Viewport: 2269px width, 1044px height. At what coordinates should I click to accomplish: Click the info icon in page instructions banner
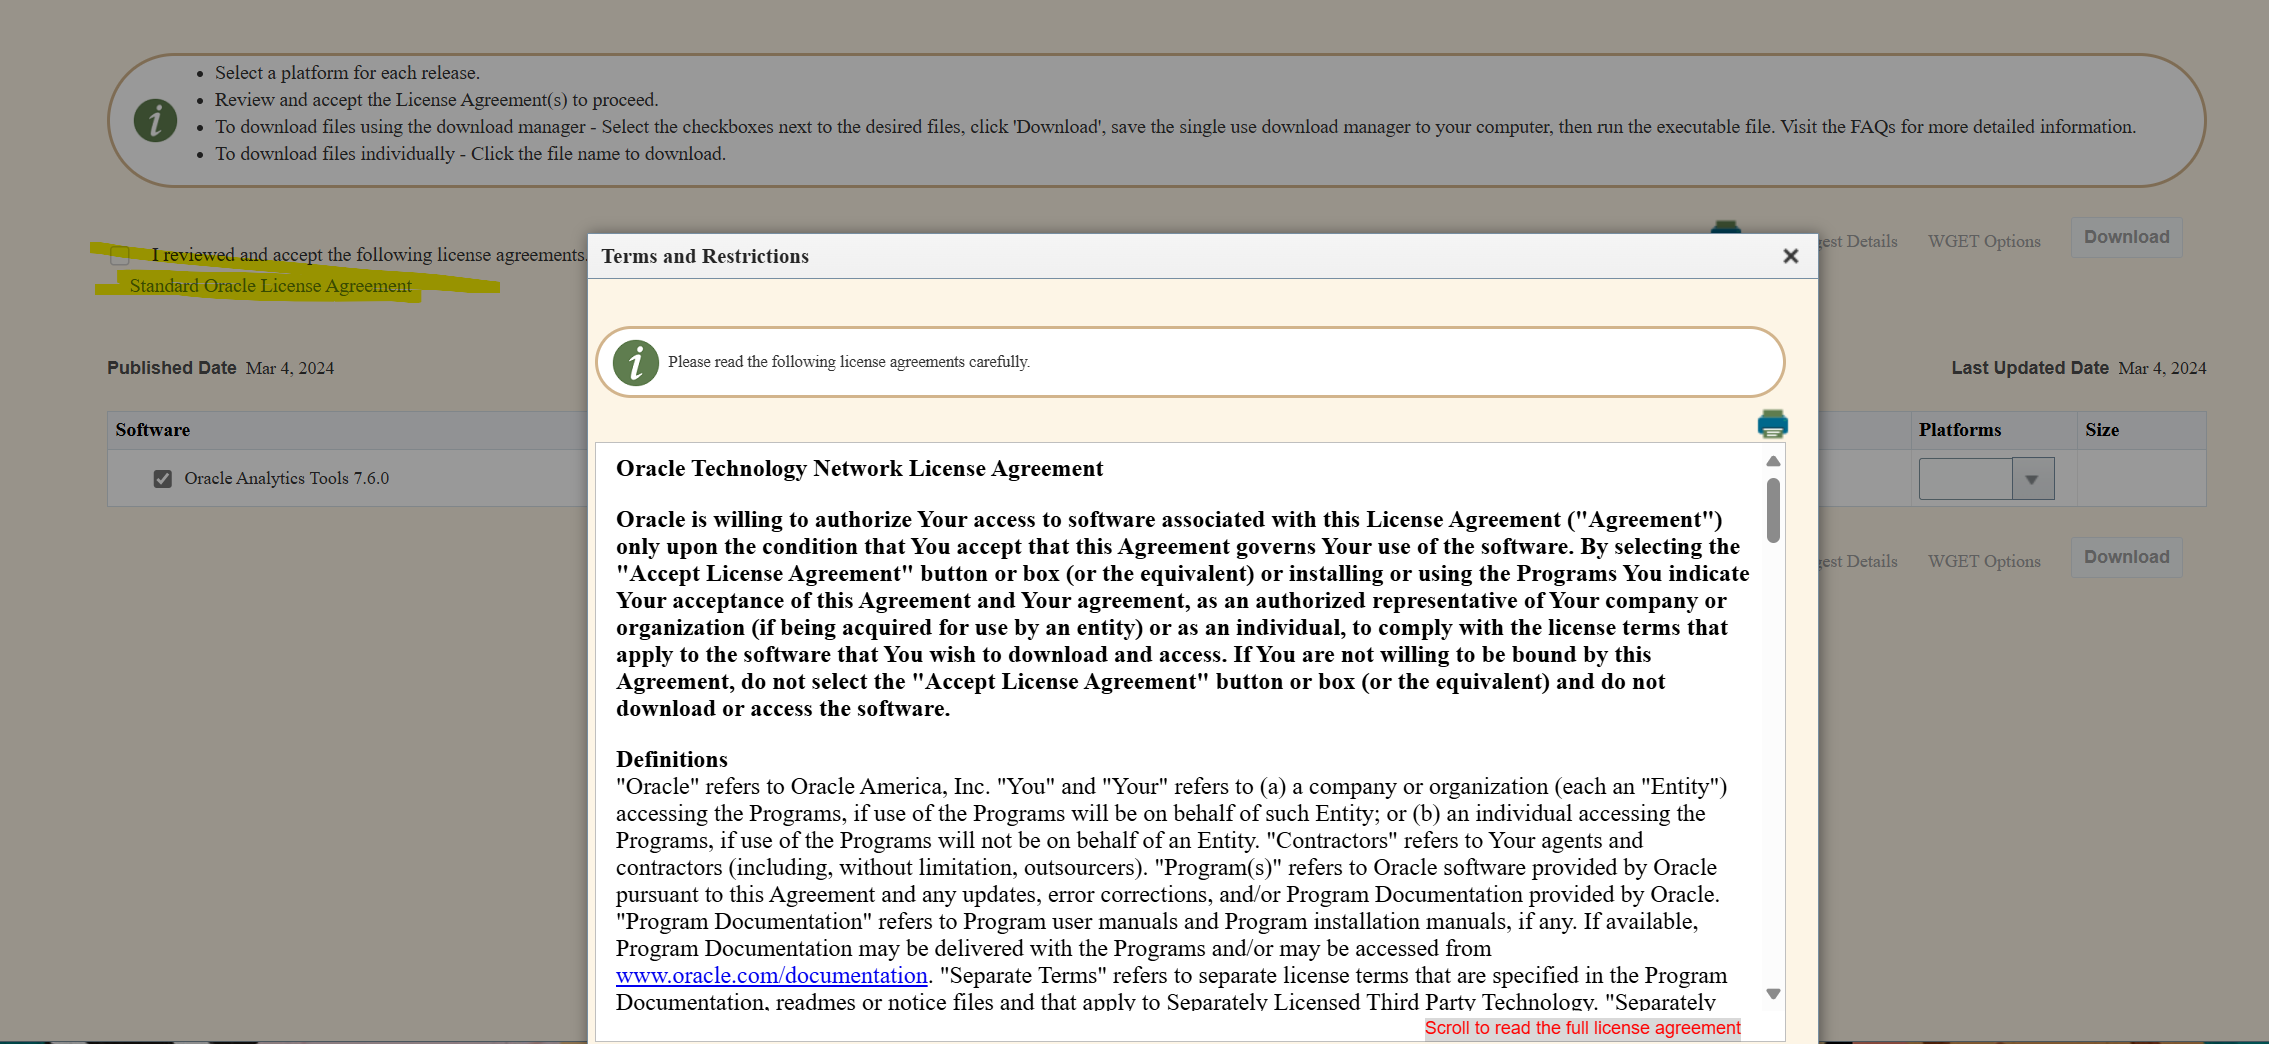155,121
